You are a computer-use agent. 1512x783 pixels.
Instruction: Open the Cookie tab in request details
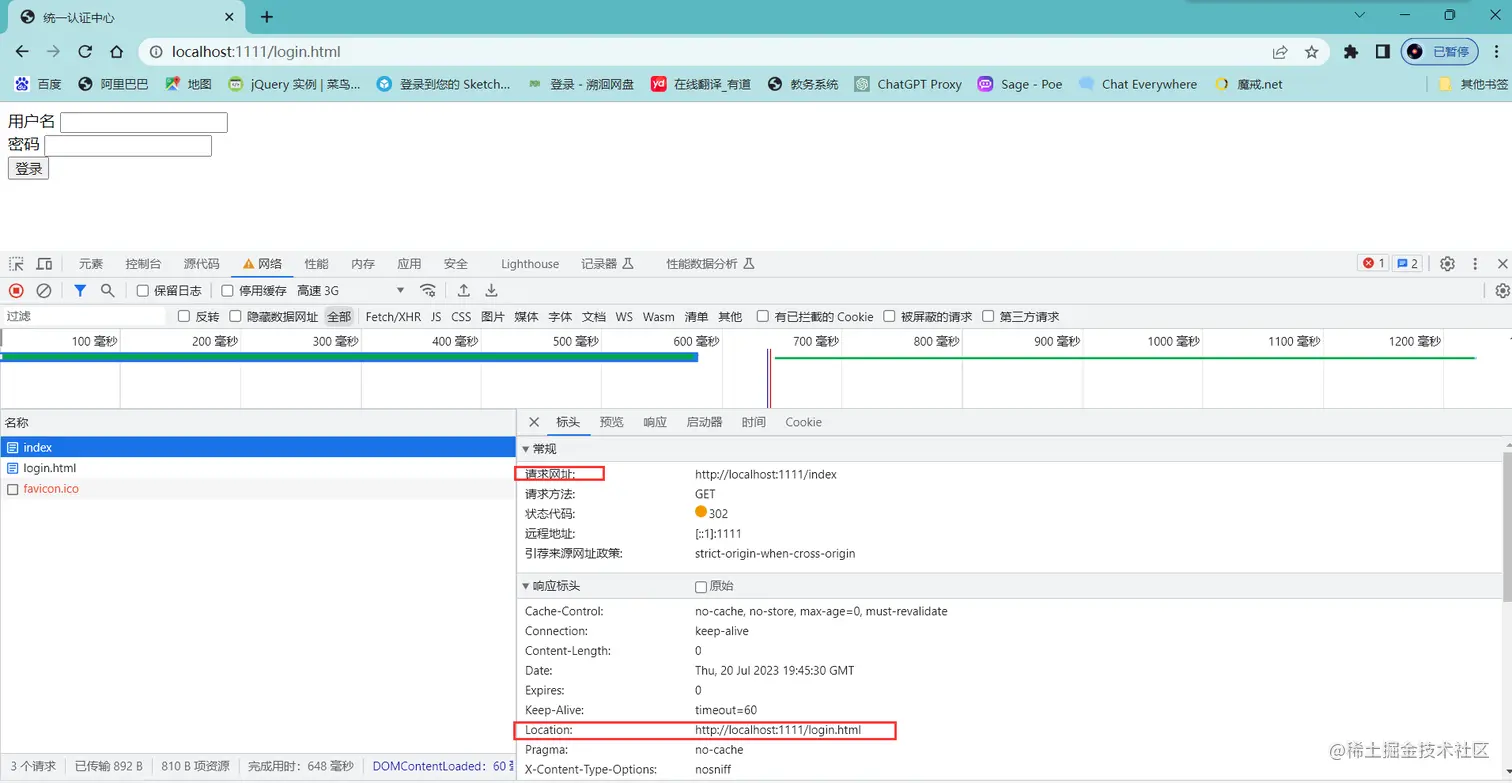pyautogui.click(x=803, y=422)
